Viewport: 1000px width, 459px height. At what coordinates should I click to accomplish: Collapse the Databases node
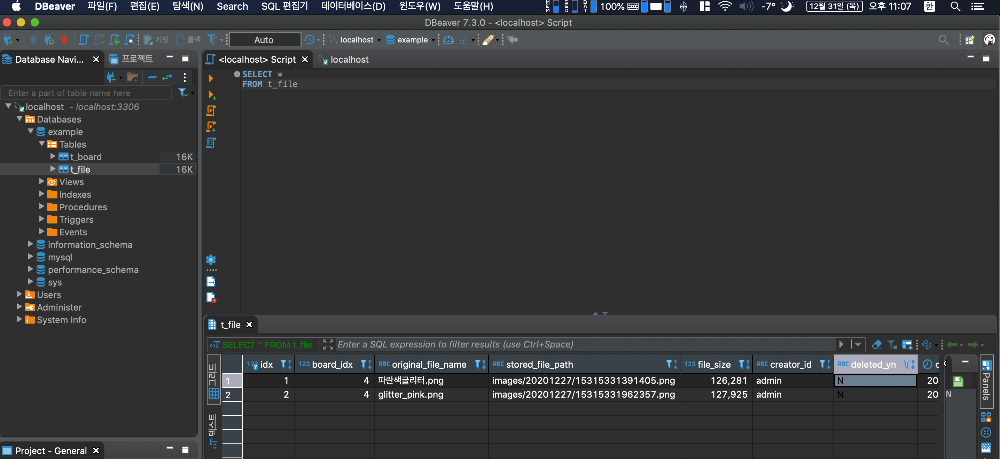(x=20, y=119)
